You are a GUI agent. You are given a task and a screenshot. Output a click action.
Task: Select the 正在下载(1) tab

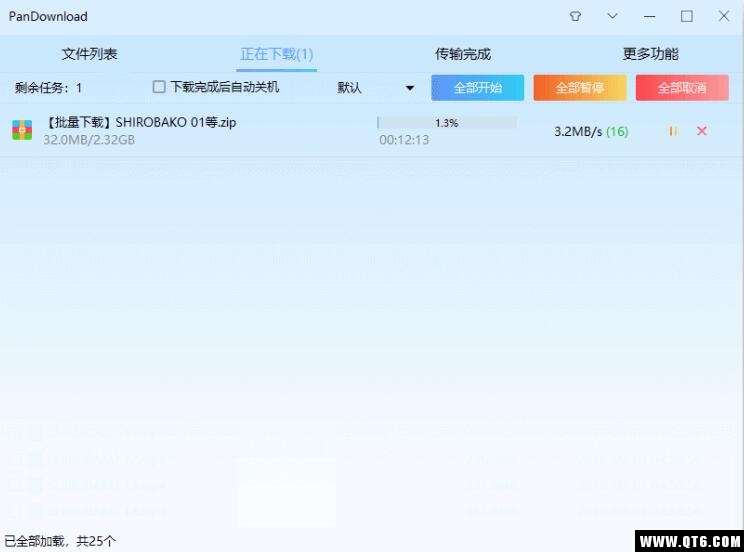277,54
